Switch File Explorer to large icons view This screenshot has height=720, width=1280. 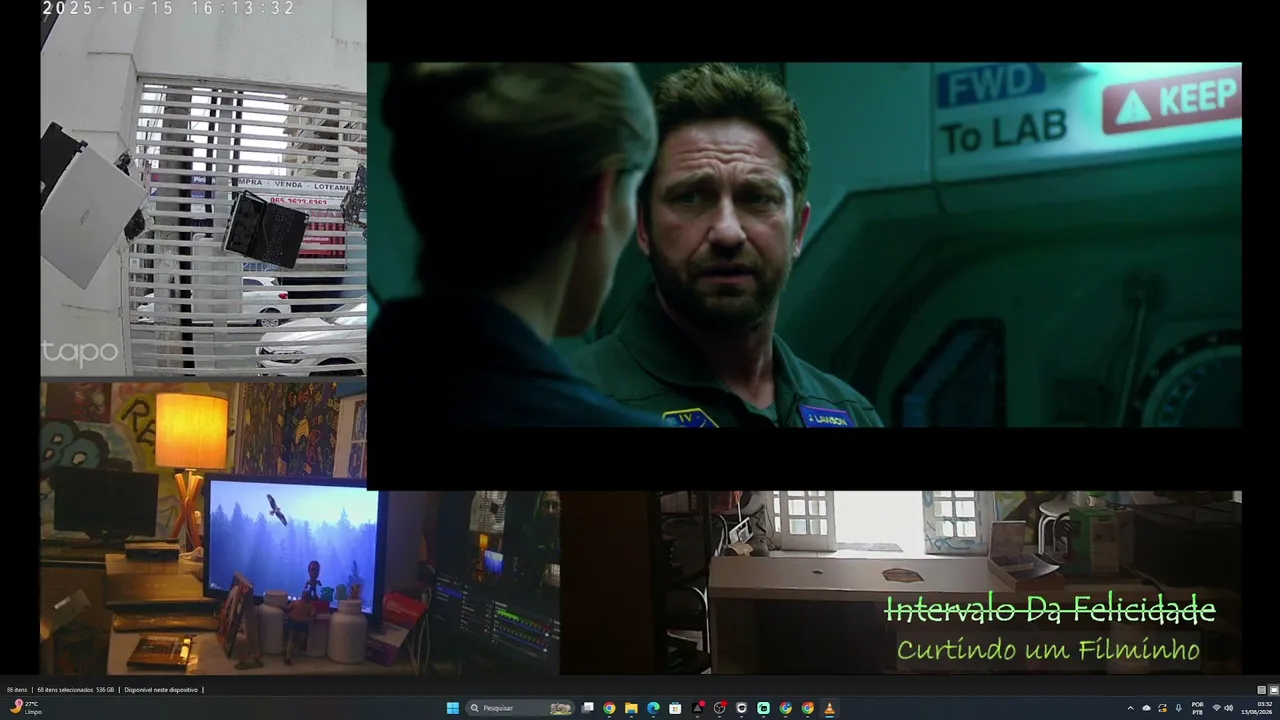(x=1274, y=690)
